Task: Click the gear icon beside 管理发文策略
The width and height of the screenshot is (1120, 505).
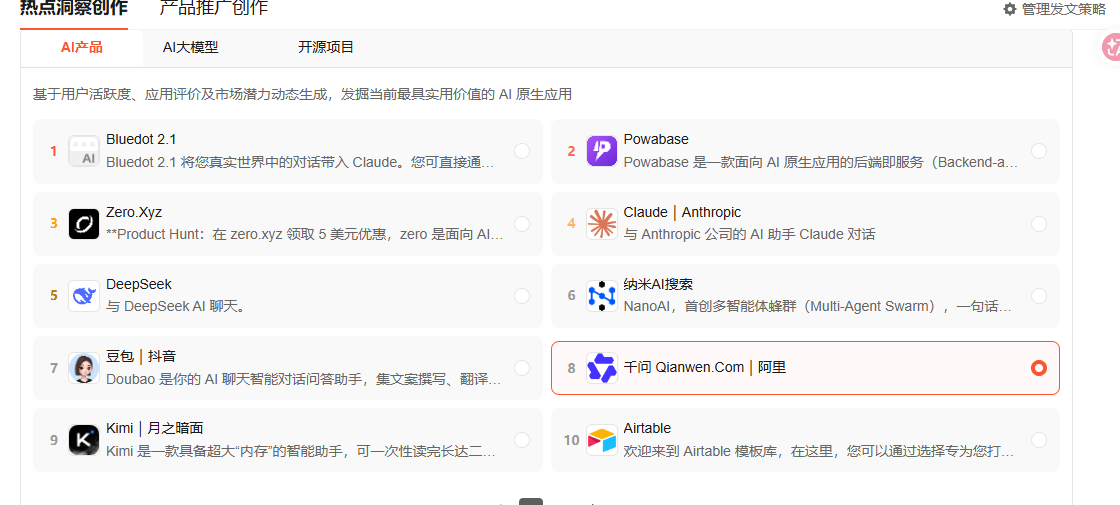Action: pyautogui.click(x=1009, y=9)
